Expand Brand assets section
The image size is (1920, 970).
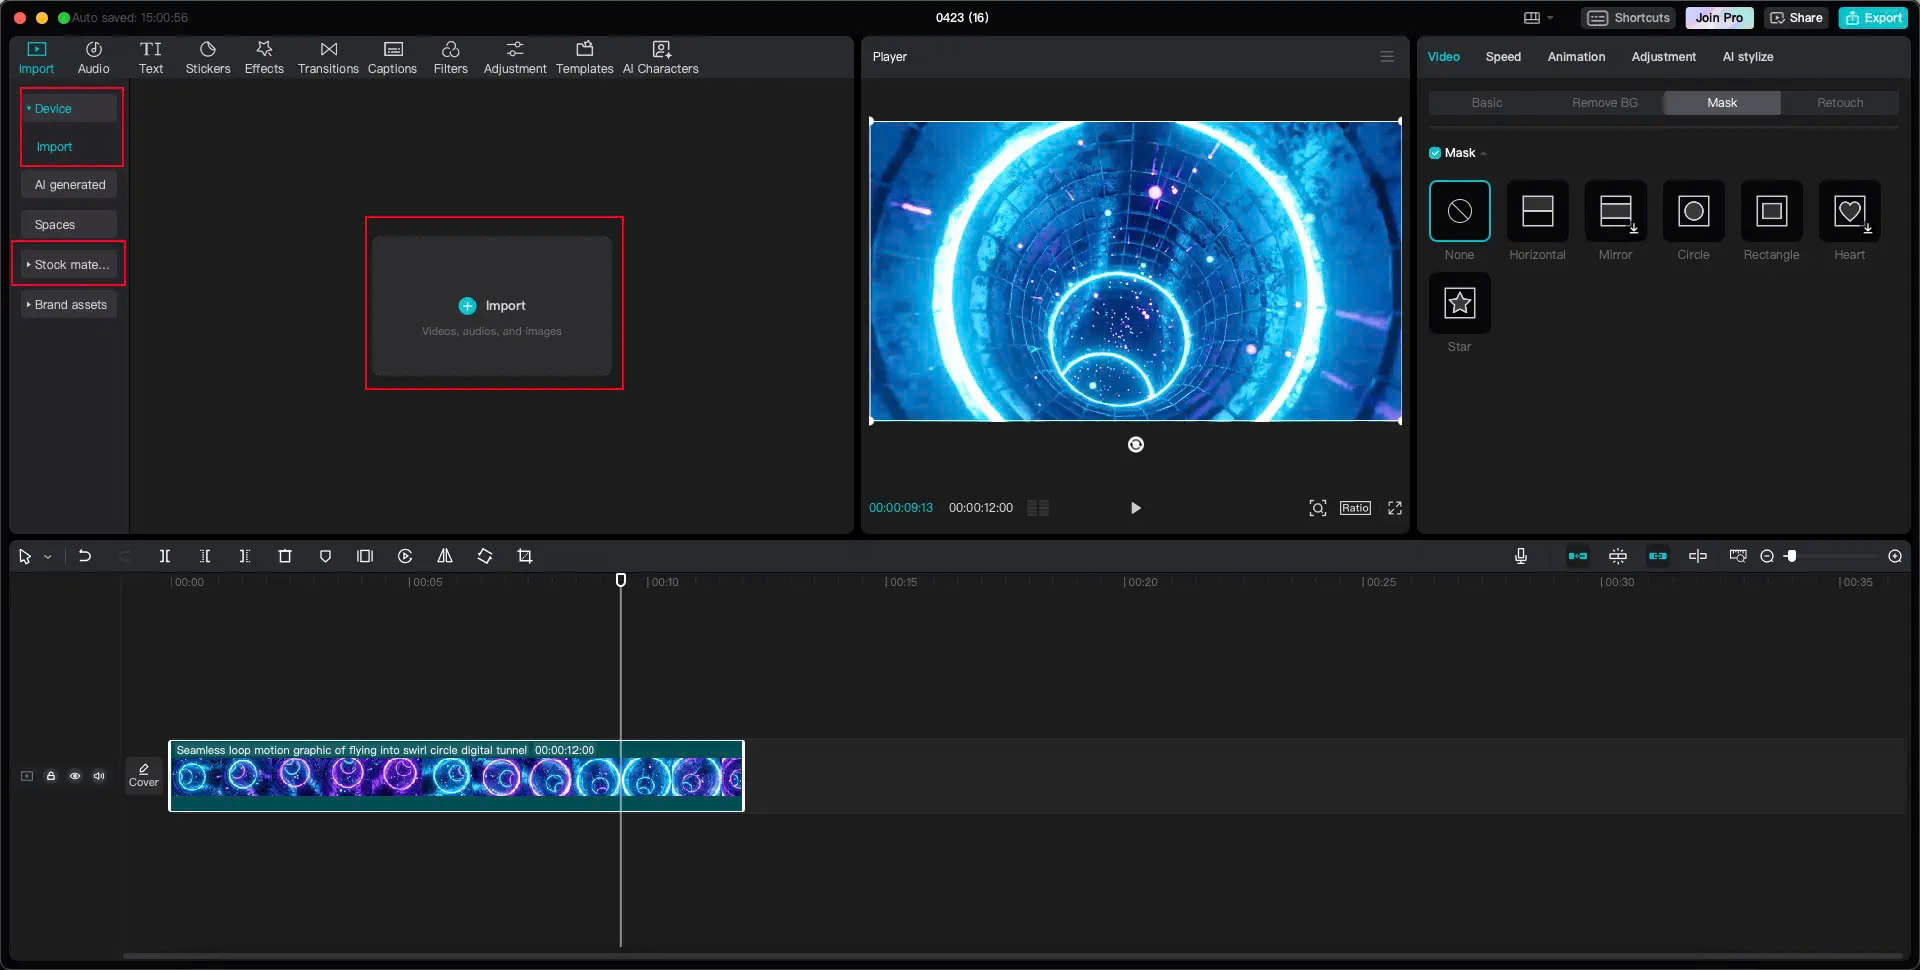point(70,304)
